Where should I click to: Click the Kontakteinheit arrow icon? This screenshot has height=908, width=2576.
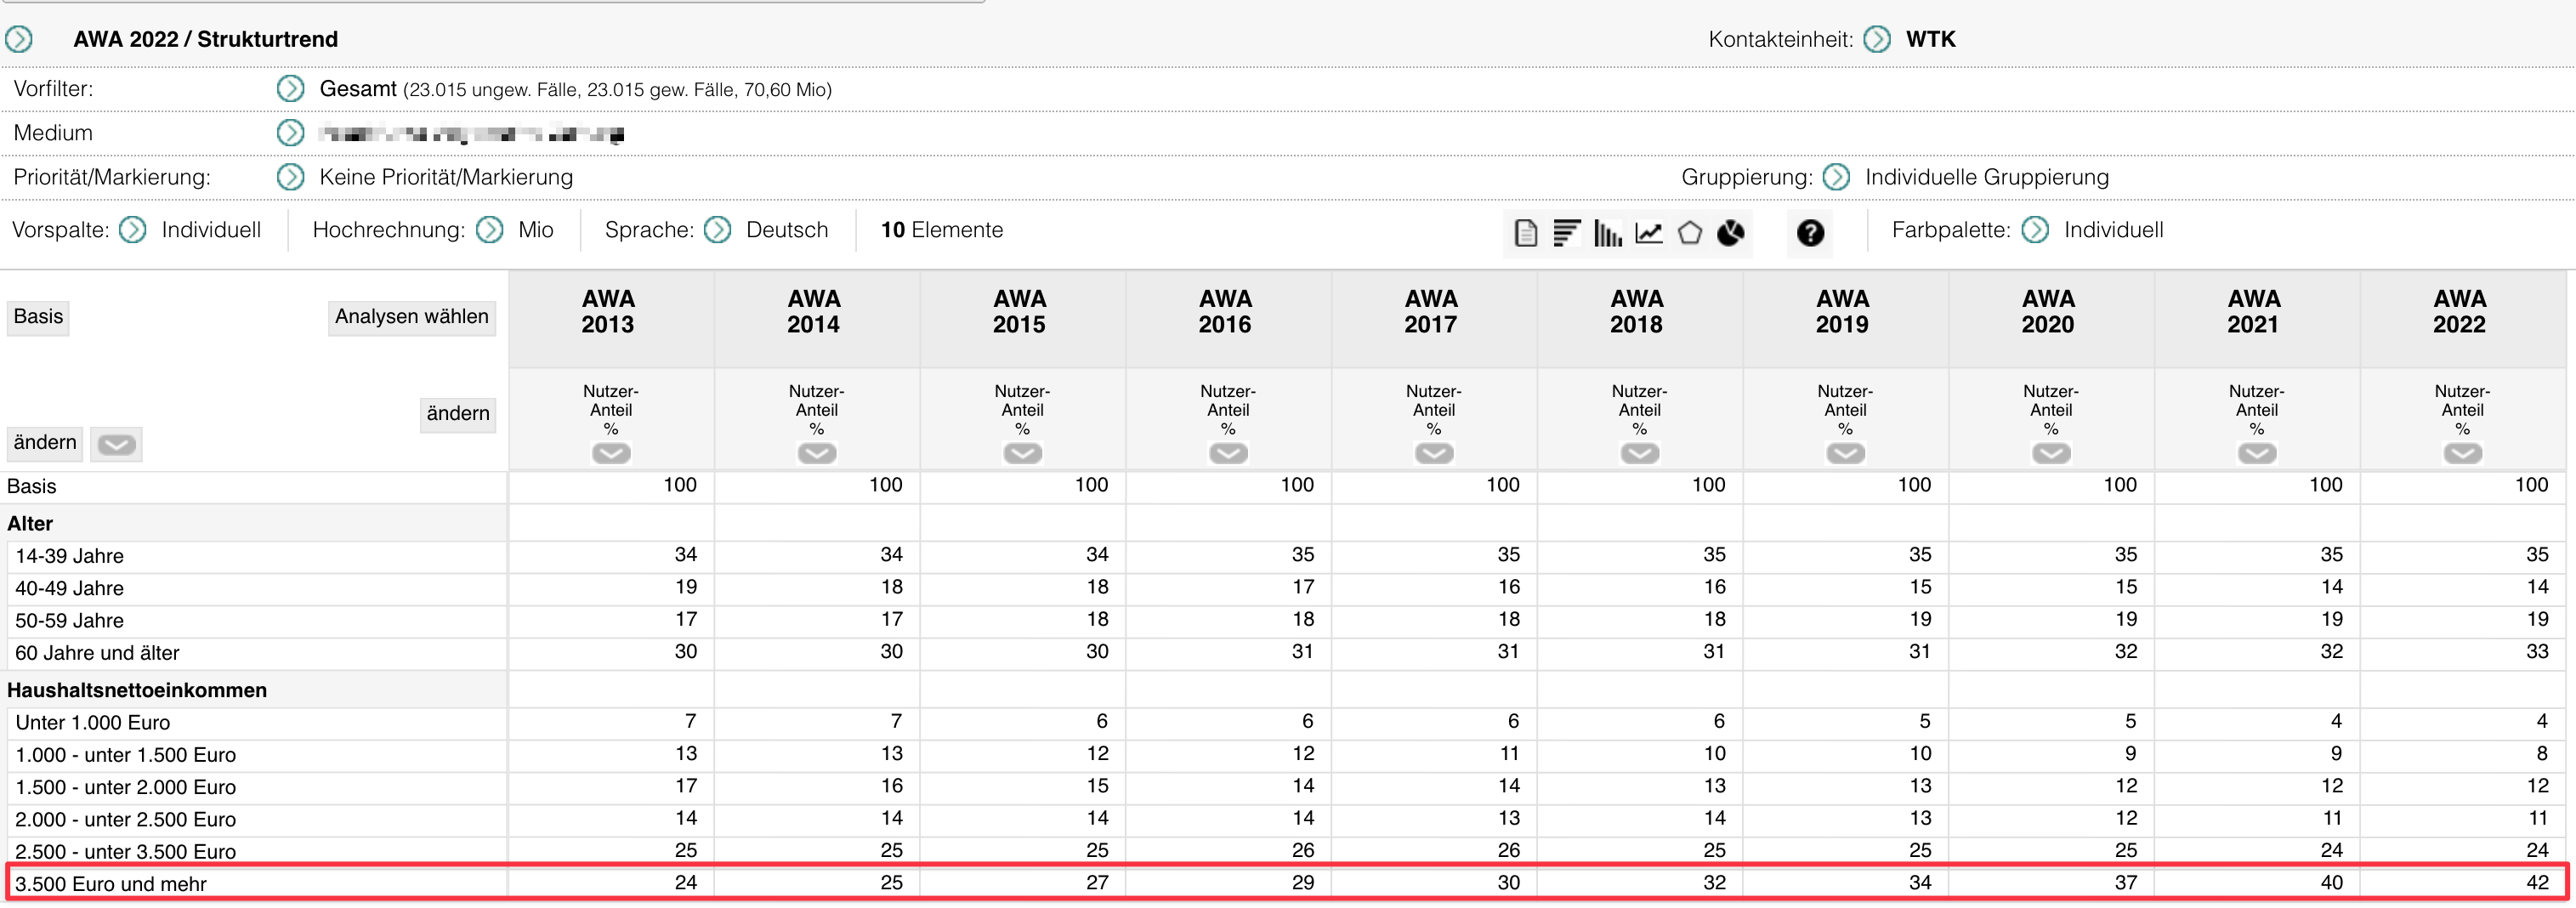click(1877, 39)
